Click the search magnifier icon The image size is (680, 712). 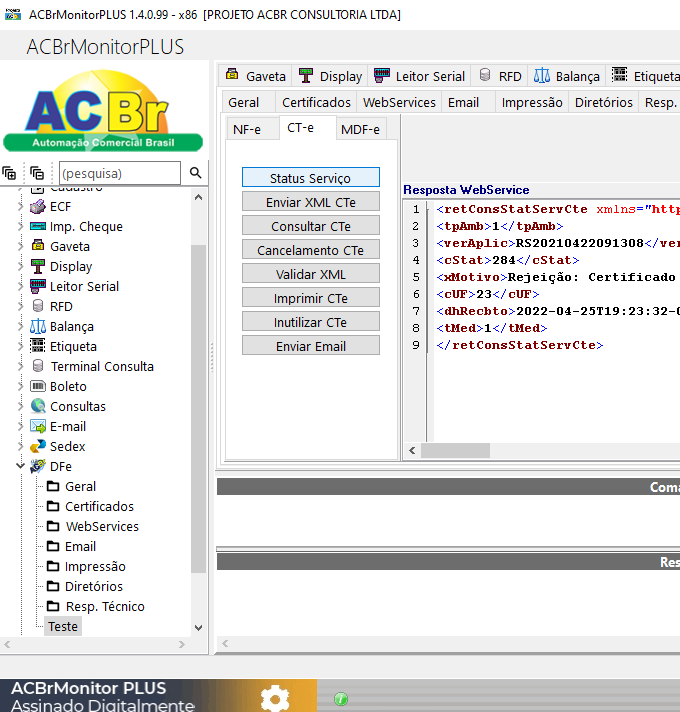pos(195,173)
